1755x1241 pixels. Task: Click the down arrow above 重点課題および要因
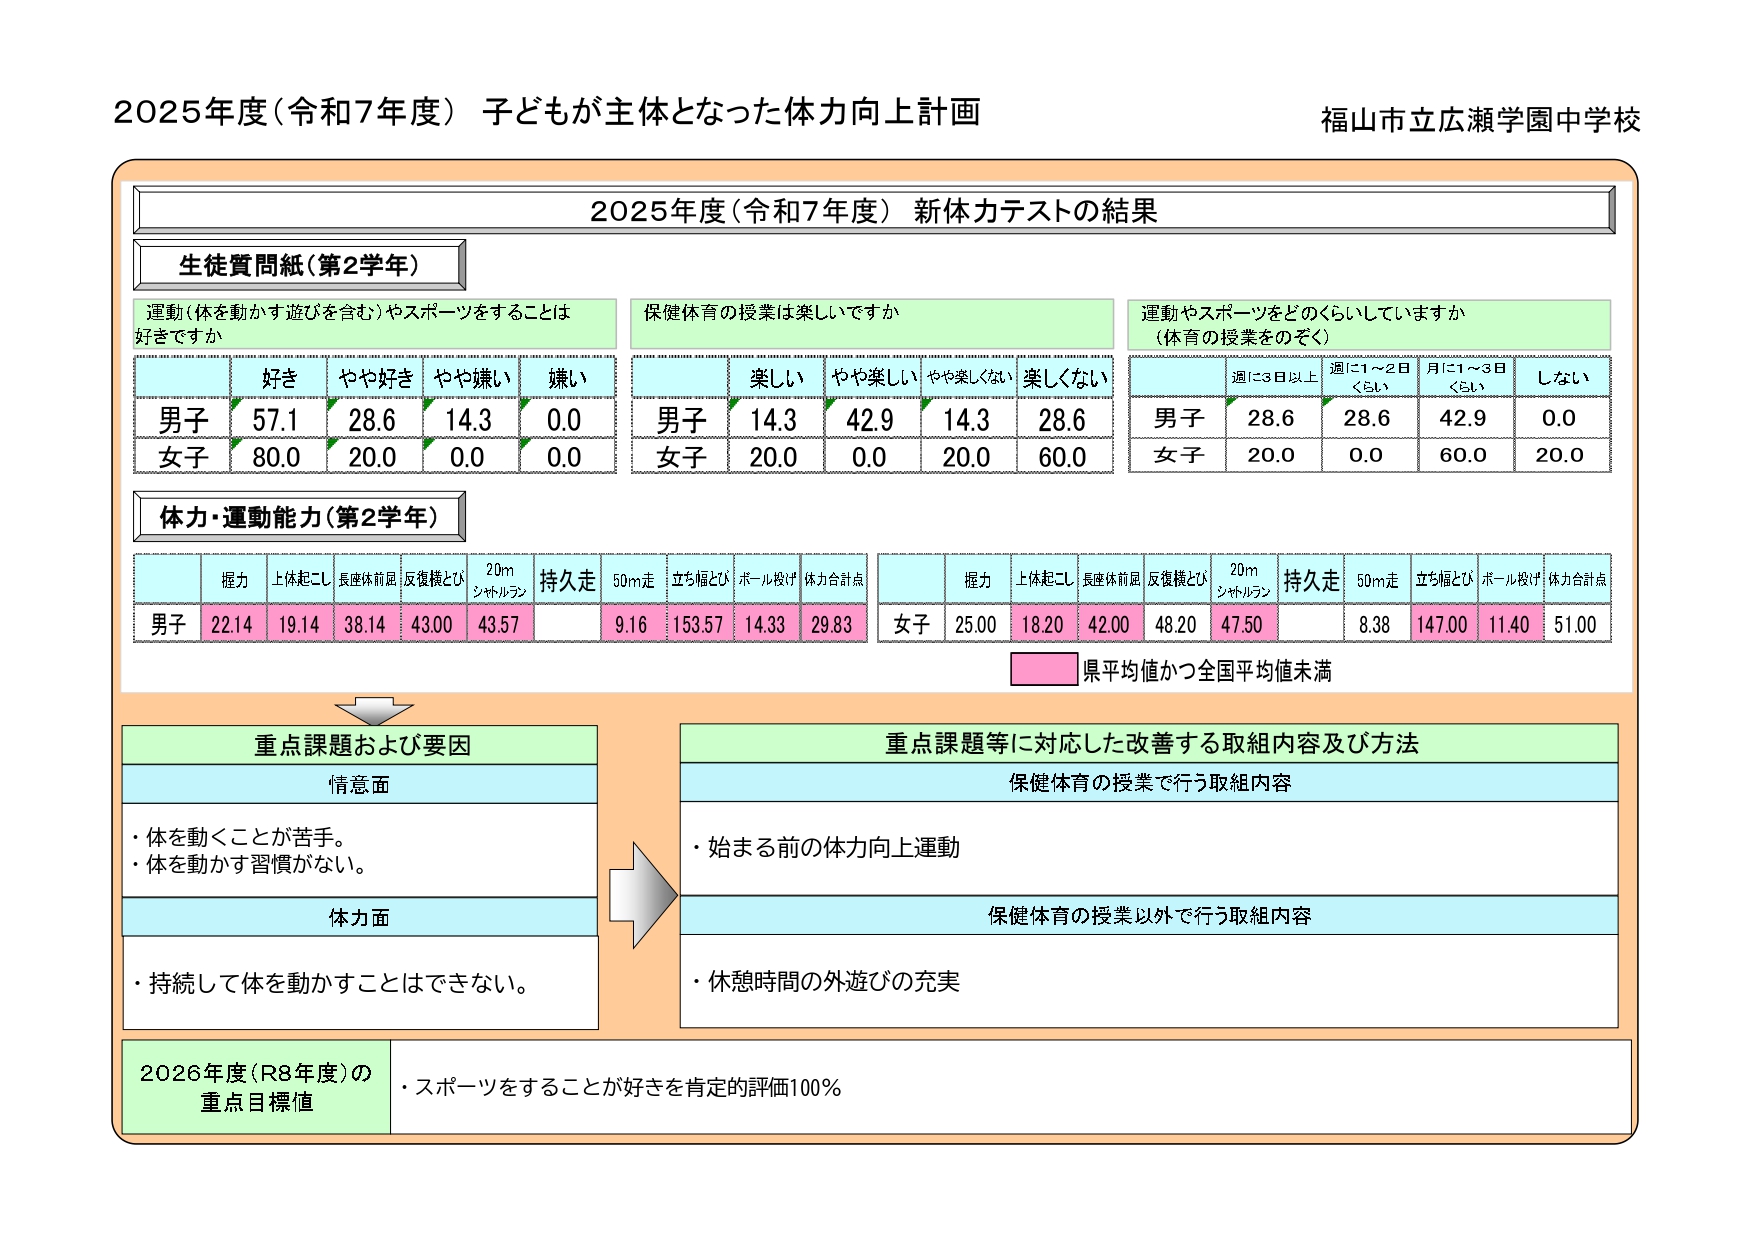pos(373,711)
